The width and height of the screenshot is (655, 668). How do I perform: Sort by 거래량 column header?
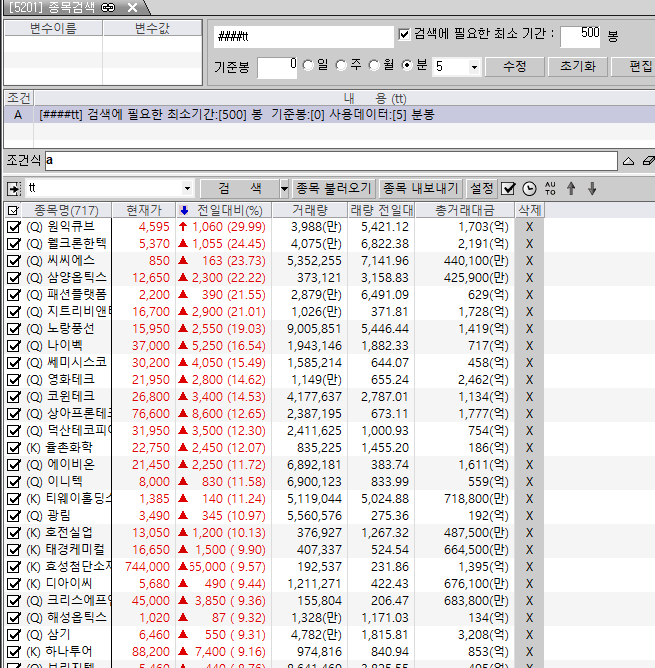point(309,210)
